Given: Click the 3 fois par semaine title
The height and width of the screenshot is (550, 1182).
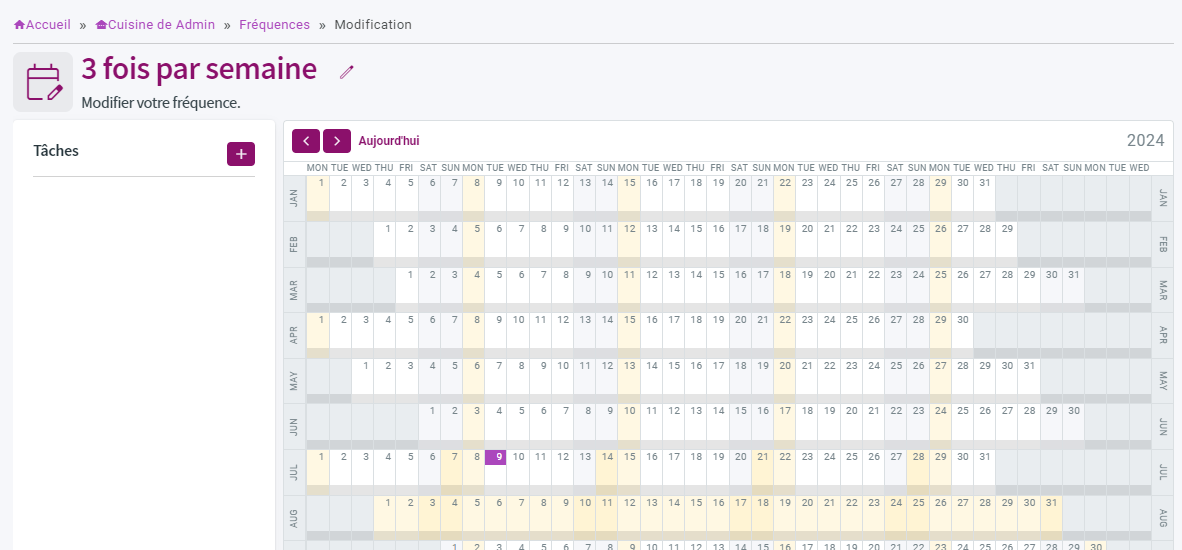Looking at the screenshot, I should point(199,69).
